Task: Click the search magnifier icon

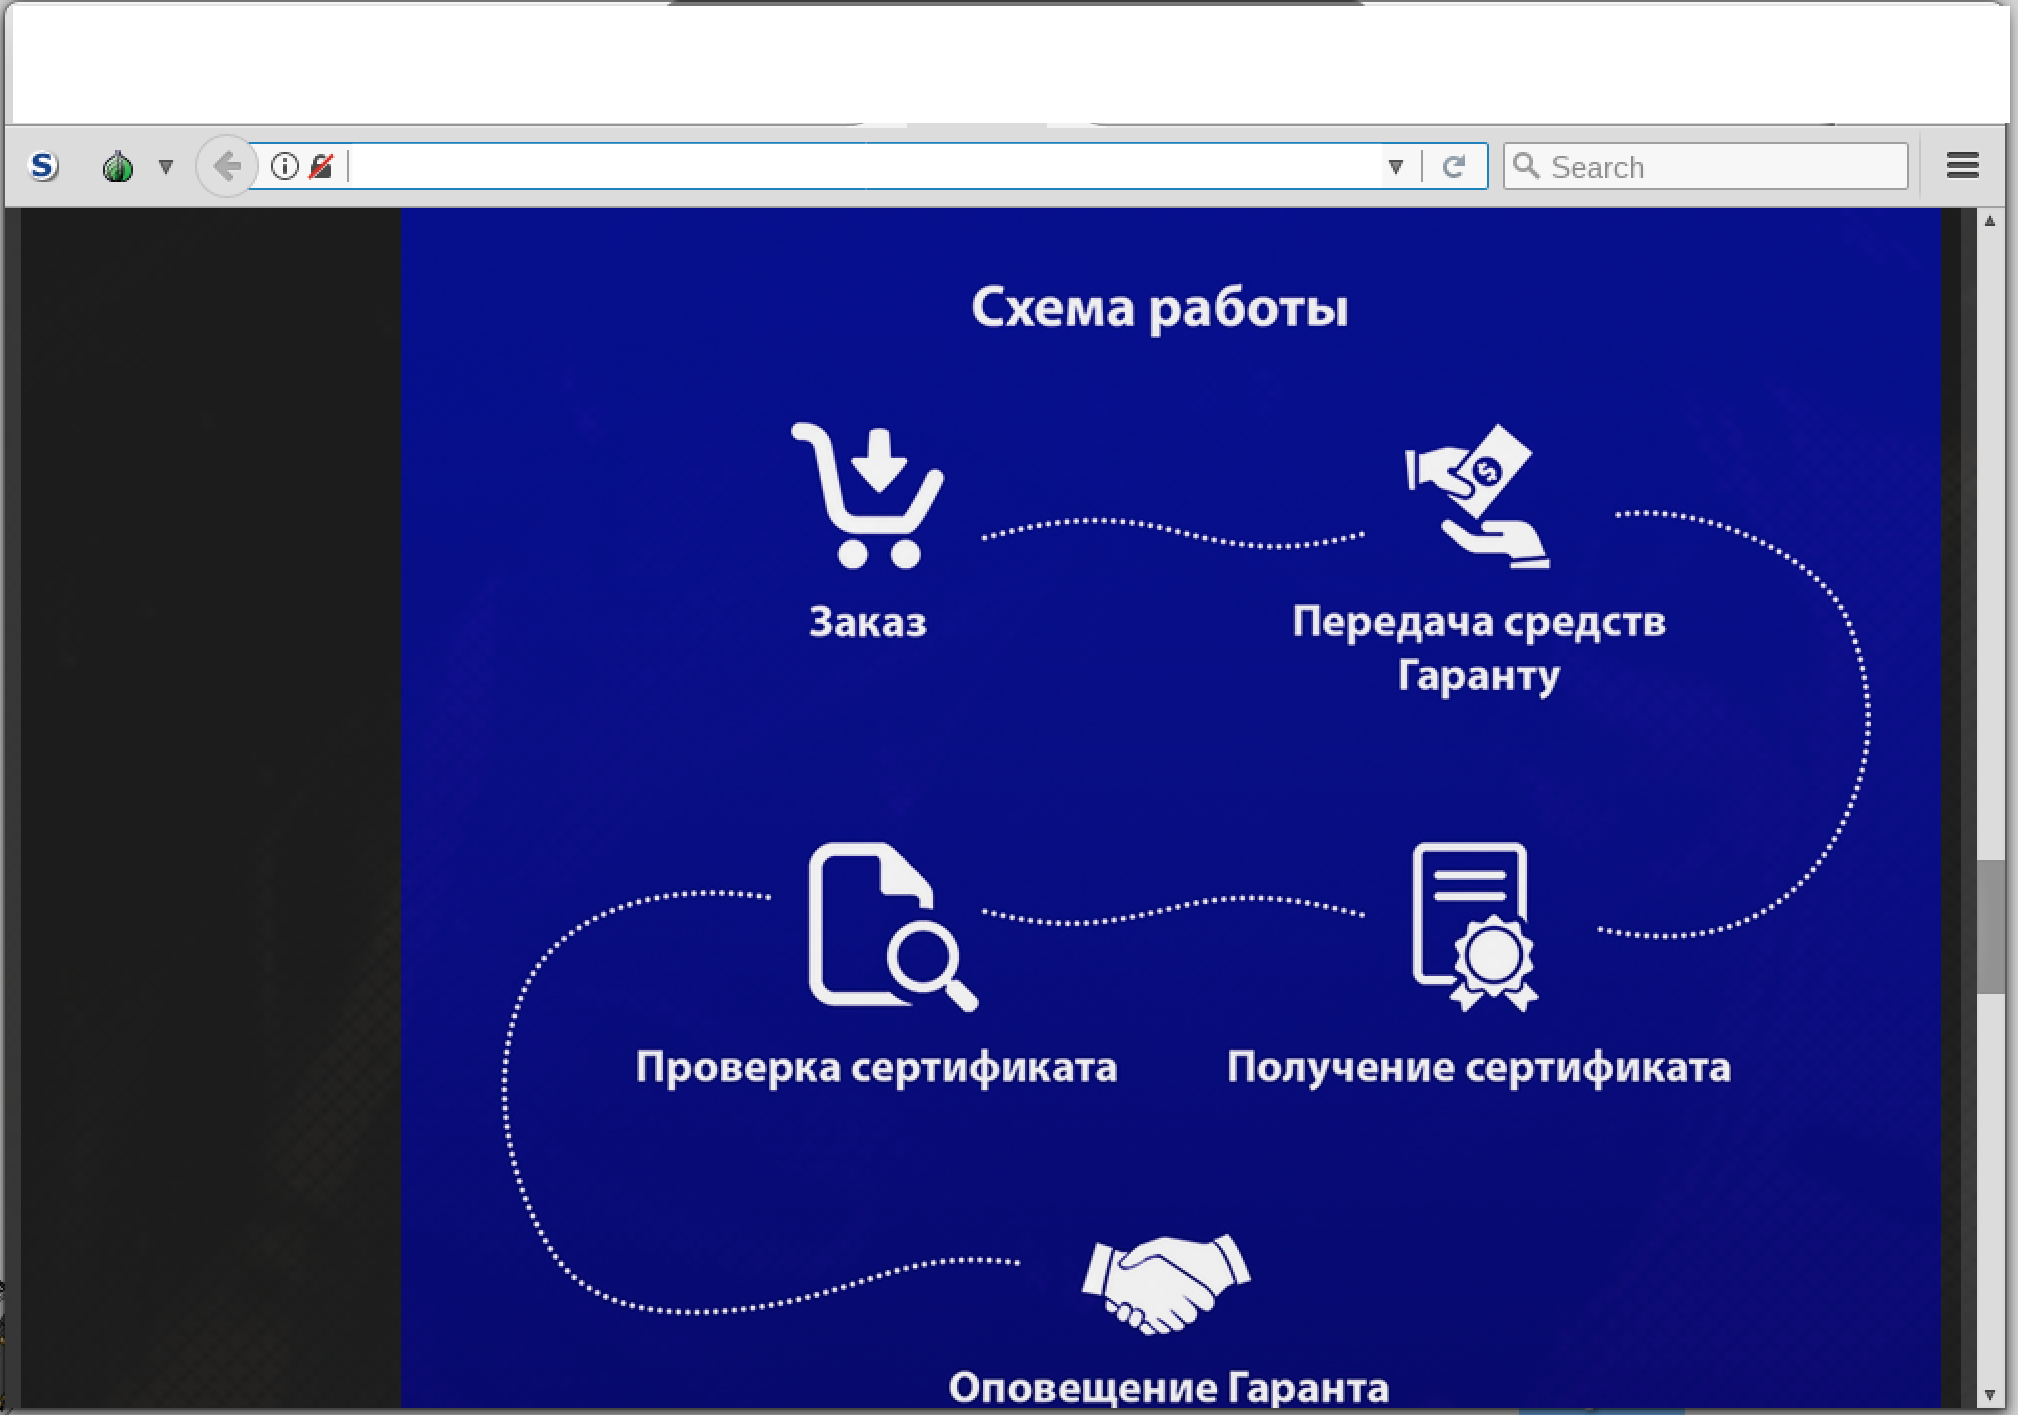Action: (1526, 166)
